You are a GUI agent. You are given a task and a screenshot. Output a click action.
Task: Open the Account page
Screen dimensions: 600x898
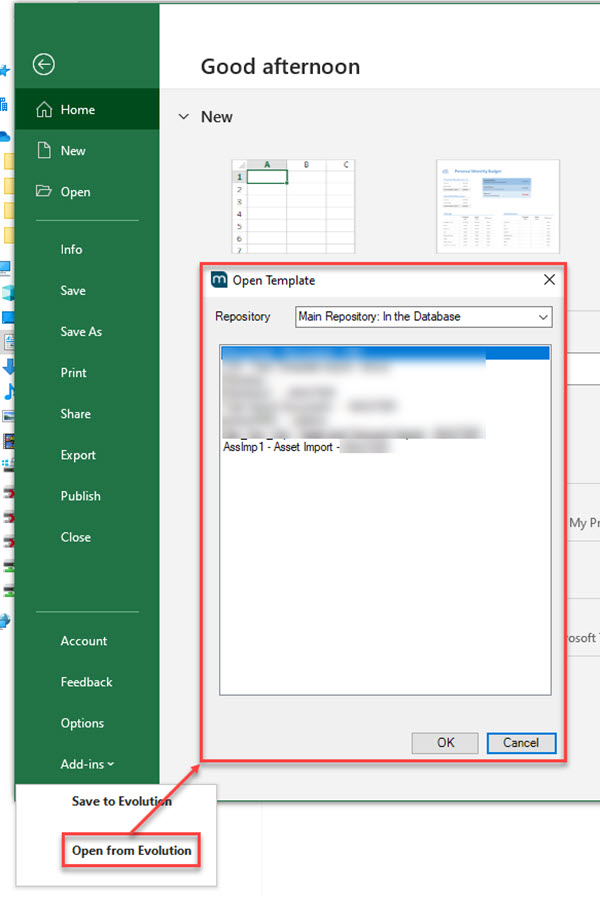tap(83, 641)
